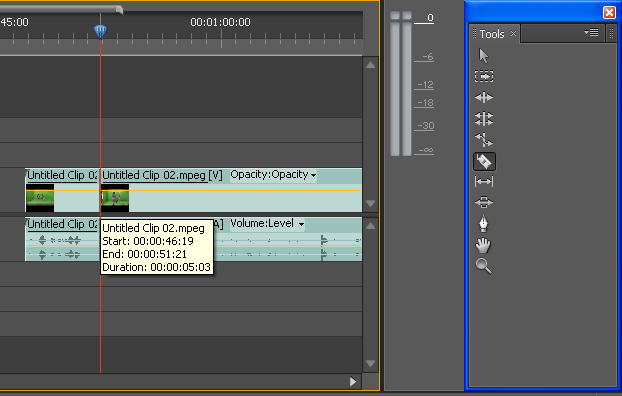Select the Slip tool
This screenshot has width=622, height=396.
pyautogui.click(x=484, y=182)
